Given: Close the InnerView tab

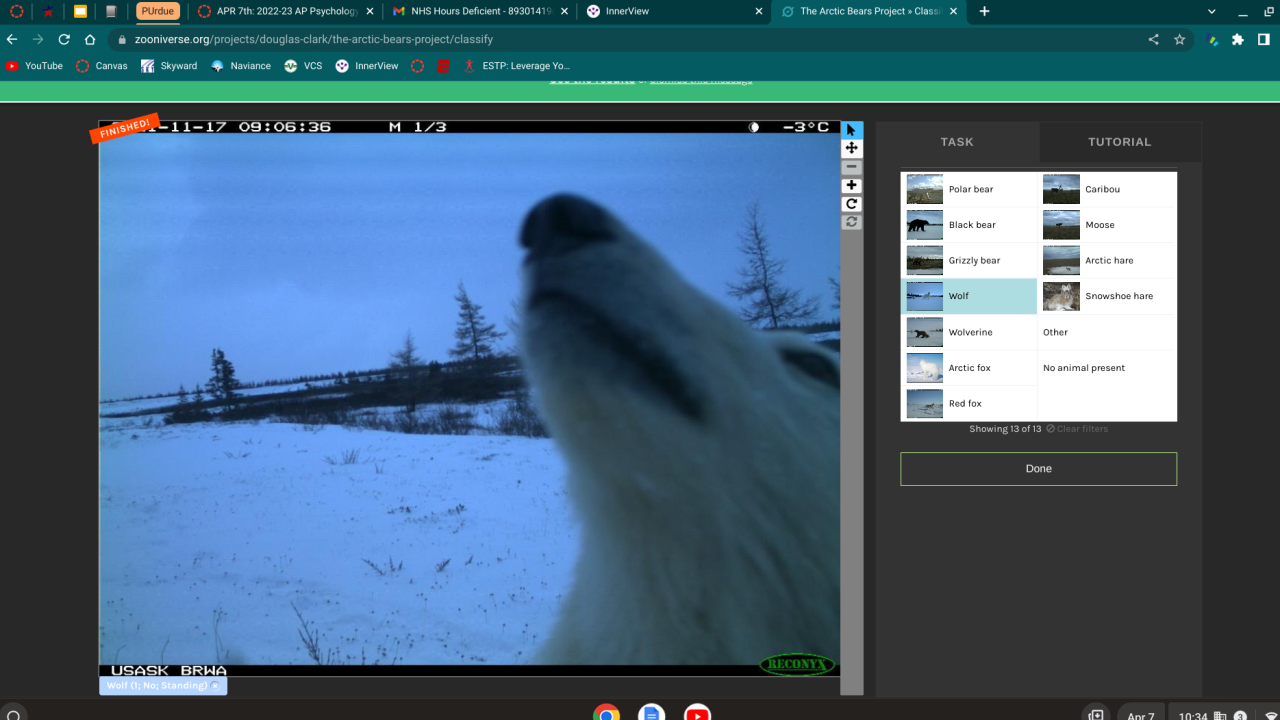Looking at the screenshot, I should (x=758, y=12).
